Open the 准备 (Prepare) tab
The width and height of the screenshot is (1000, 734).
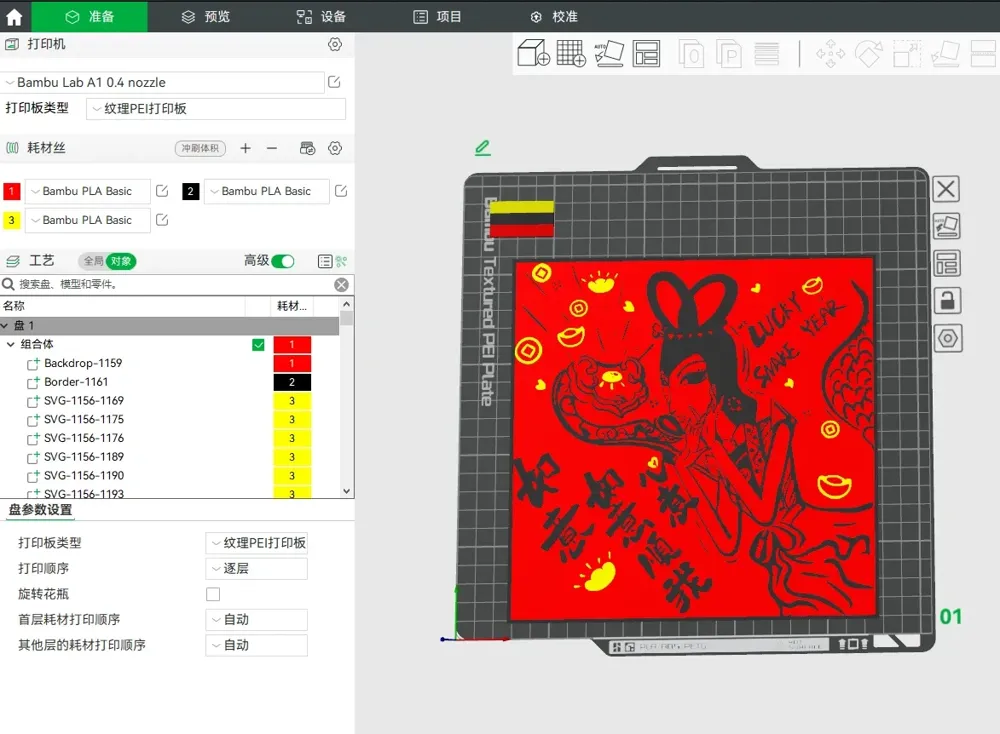89,17
